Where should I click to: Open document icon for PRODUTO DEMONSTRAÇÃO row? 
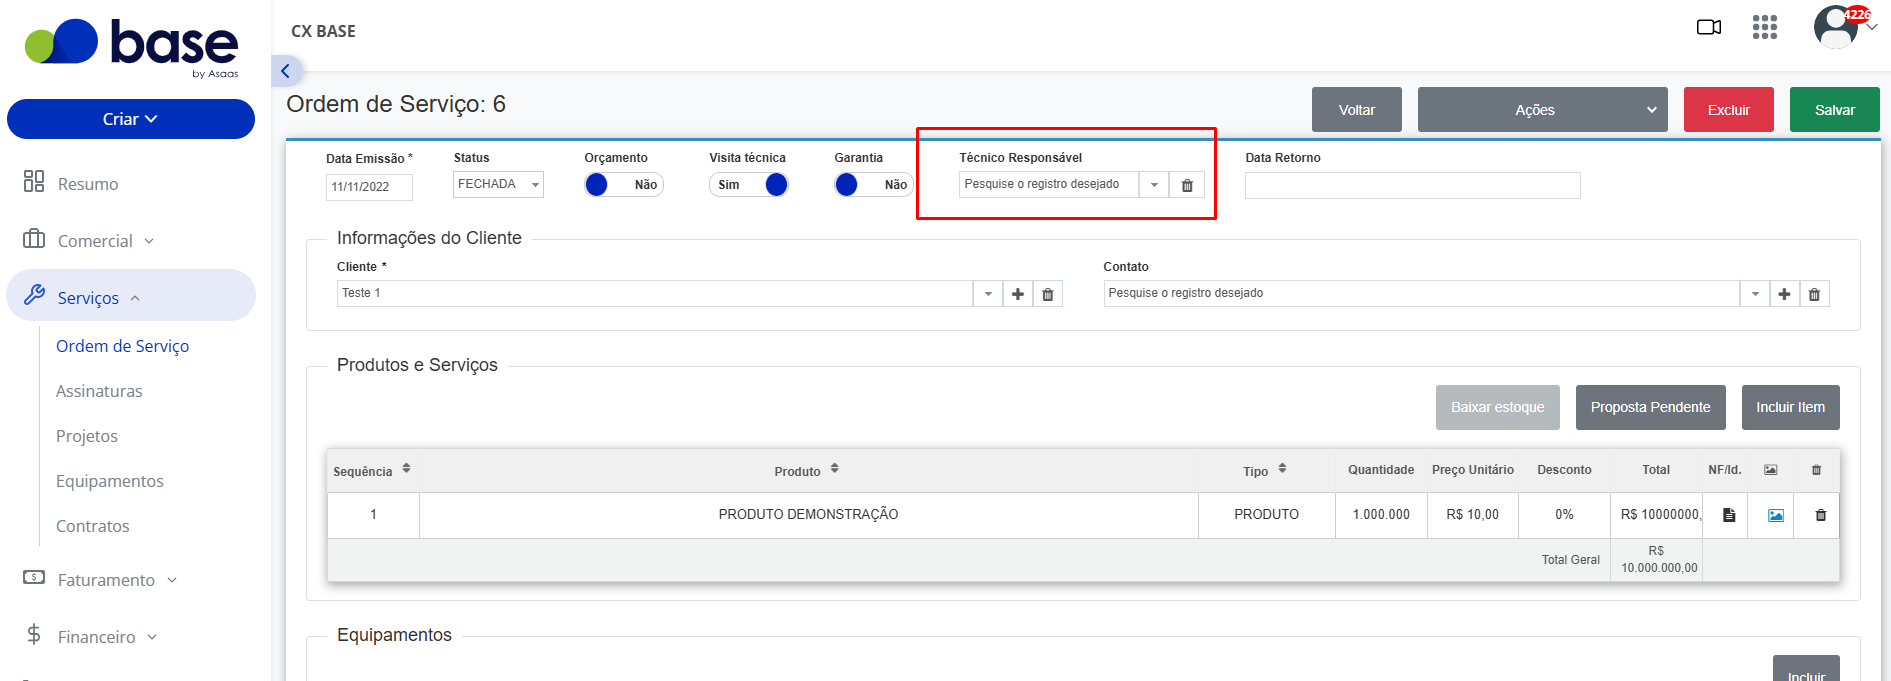pos(1729,515)
